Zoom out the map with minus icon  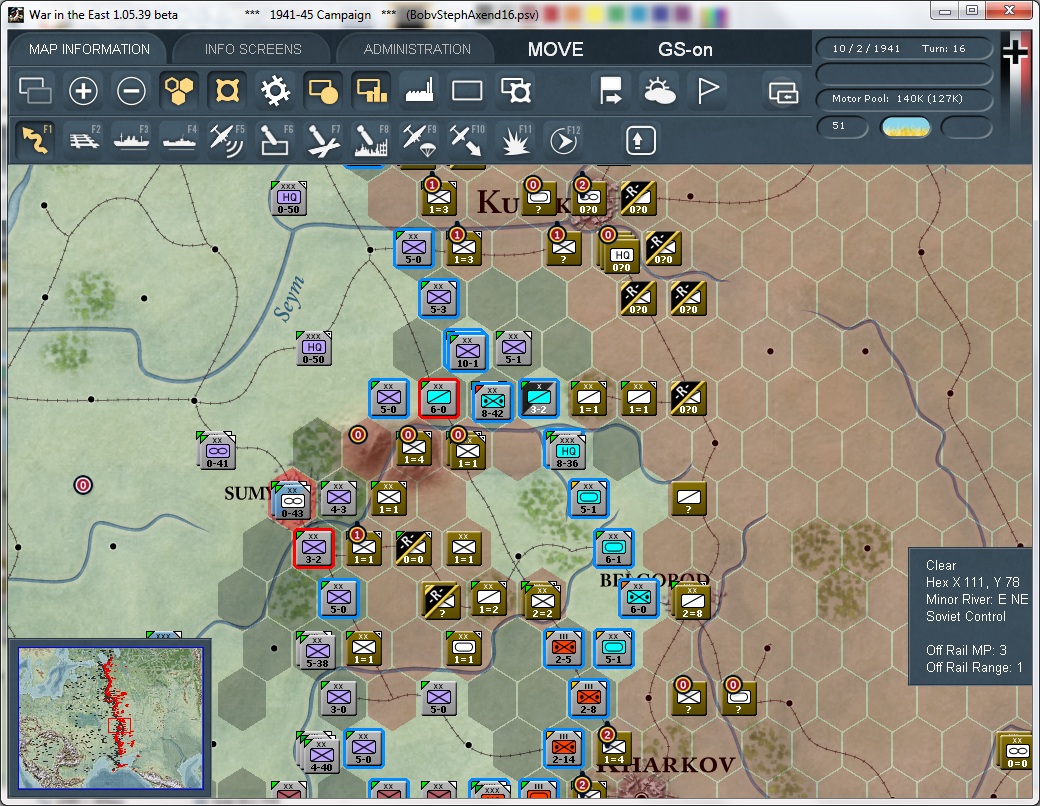(x=131, y=90)
